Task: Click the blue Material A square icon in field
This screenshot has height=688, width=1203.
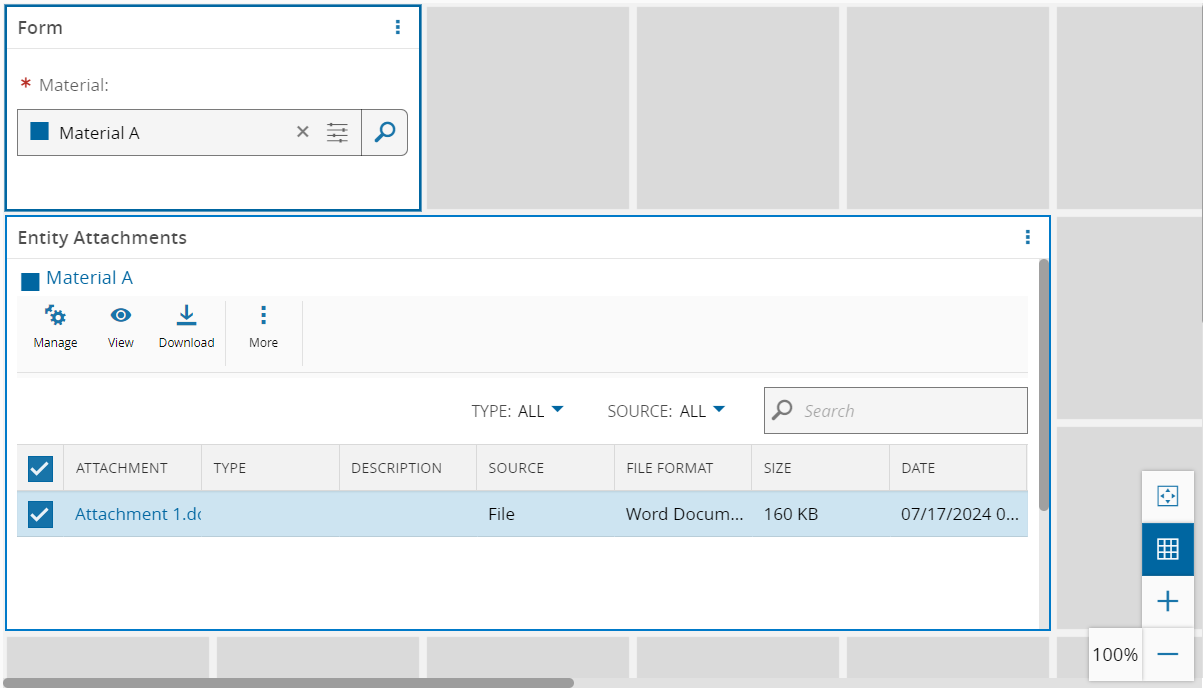Action: pos(39,132)
